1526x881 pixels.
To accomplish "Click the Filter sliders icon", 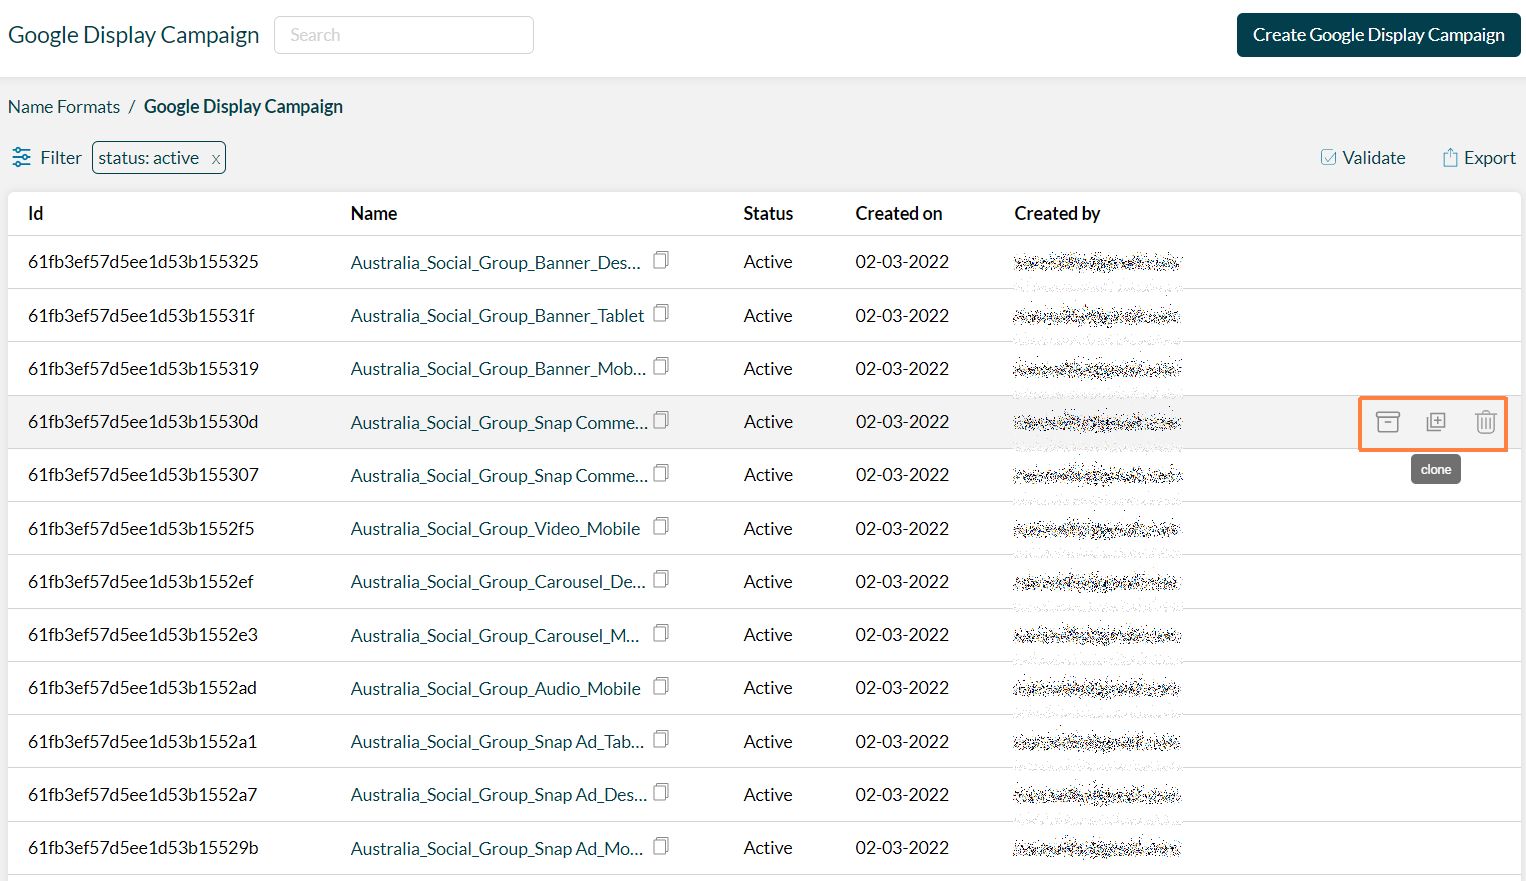I will 21,157.
